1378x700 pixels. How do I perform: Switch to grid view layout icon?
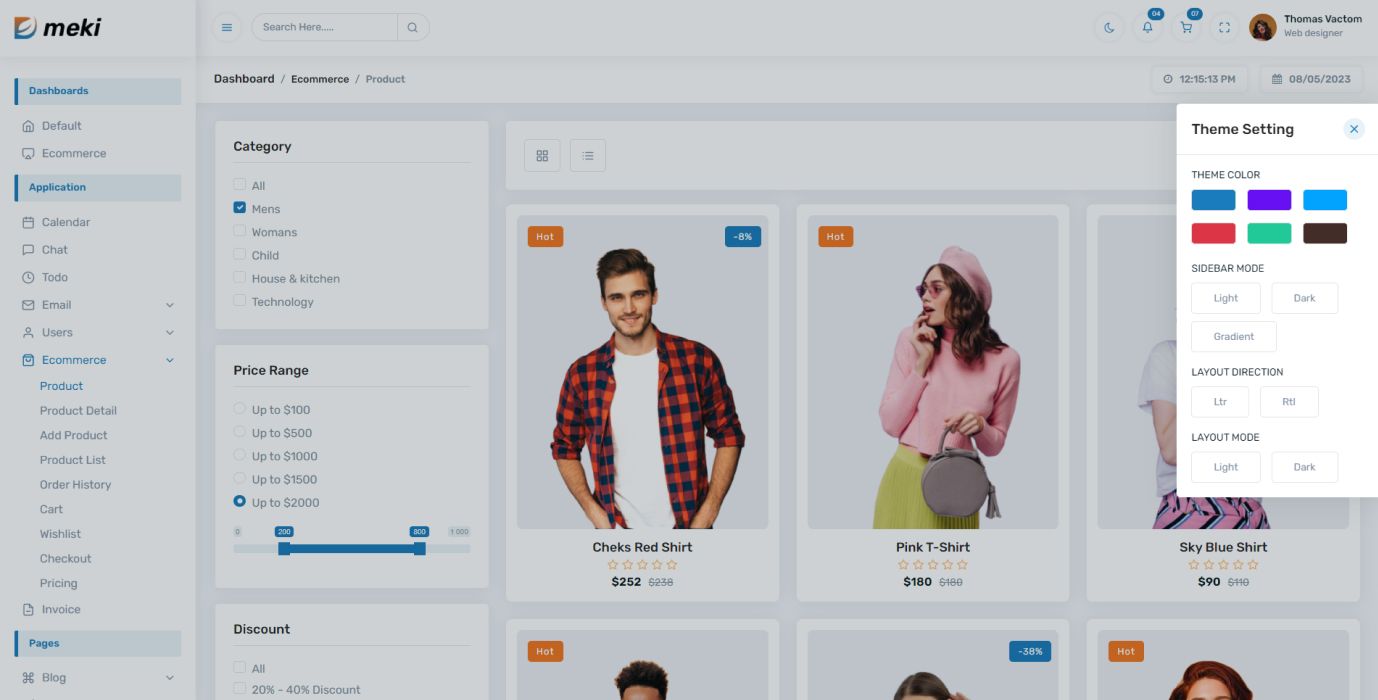542,155
